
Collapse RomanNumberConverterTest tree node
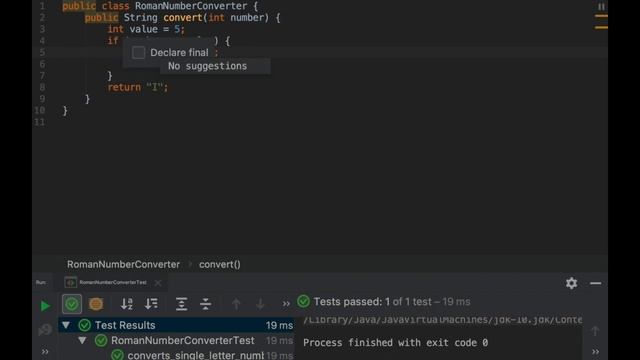82,340
